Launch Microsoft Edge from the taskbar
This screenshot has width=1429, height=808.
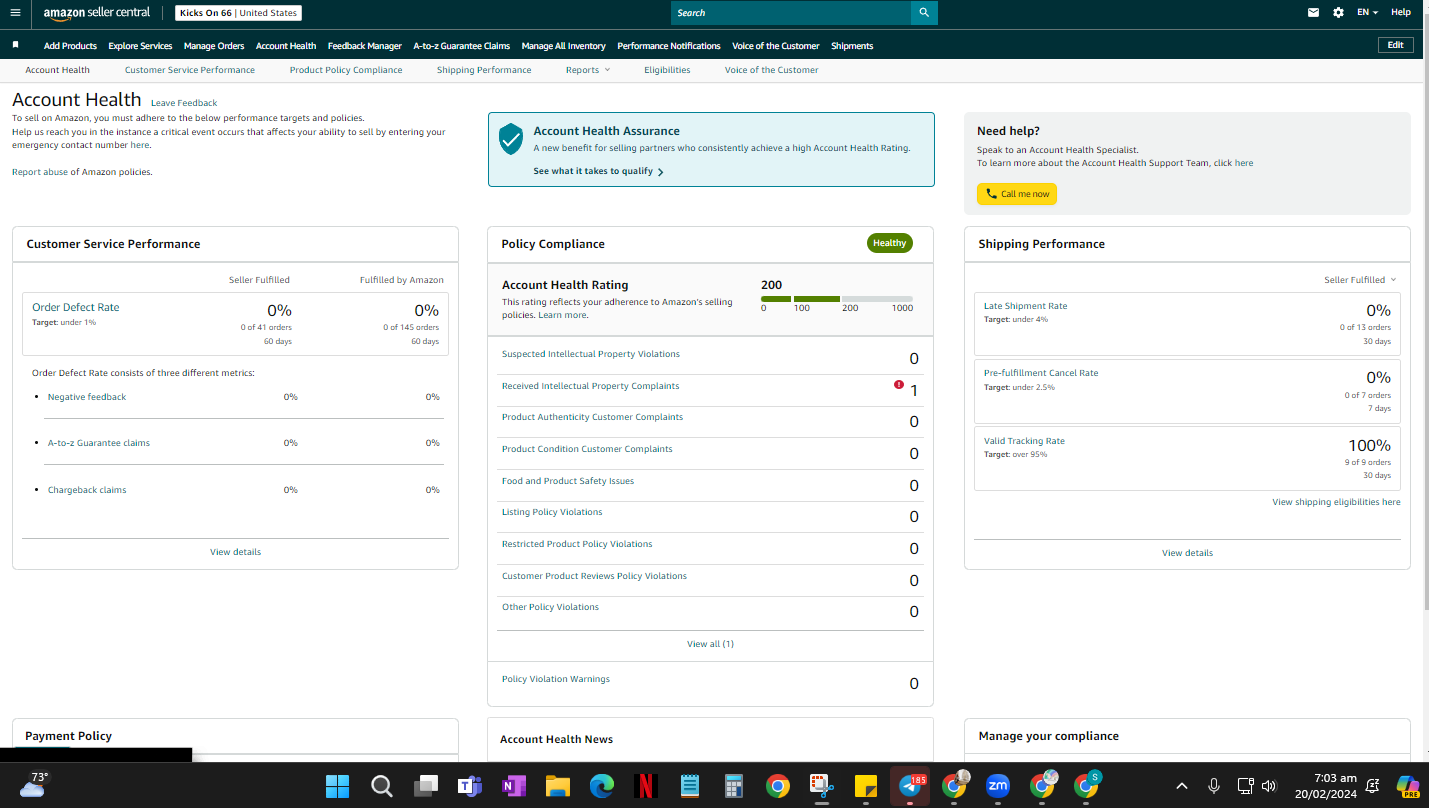[x=601, y=786]
